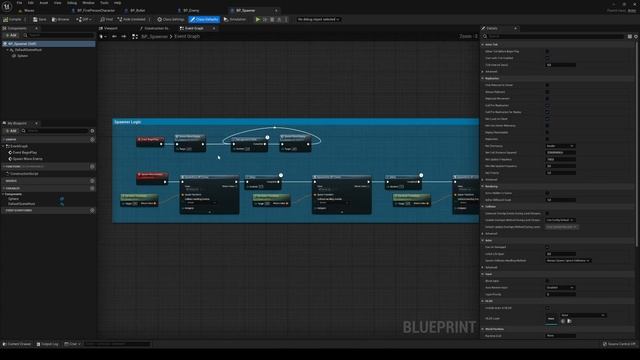The image size is (640, 360).
Task: Toggle Hide Unrelated in toolbar
Action: (131, 19)
